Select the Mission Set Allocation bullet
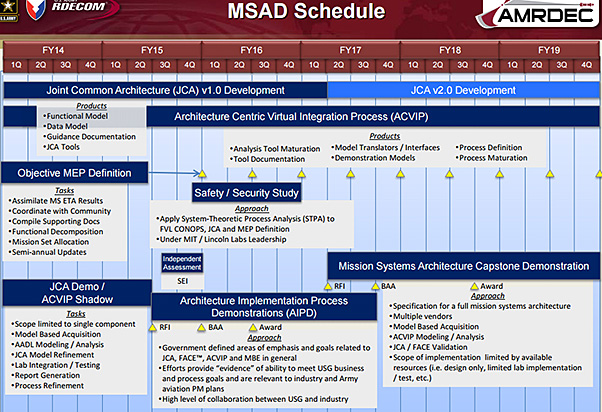The image size is (602, 412). [49, 242]
